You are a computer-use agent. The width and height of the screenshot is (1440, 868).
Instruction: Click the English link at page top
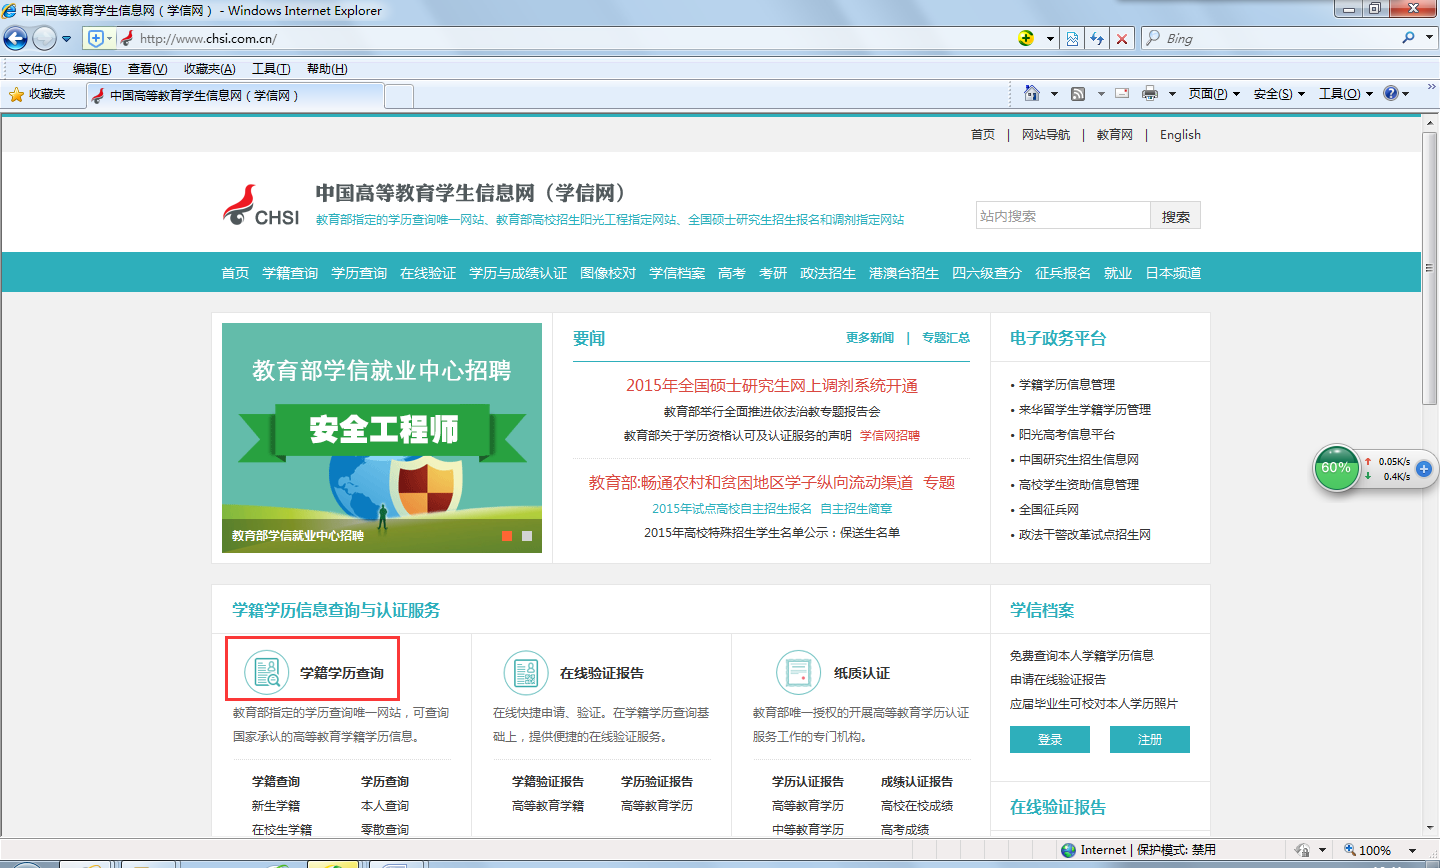(1180, 135)
